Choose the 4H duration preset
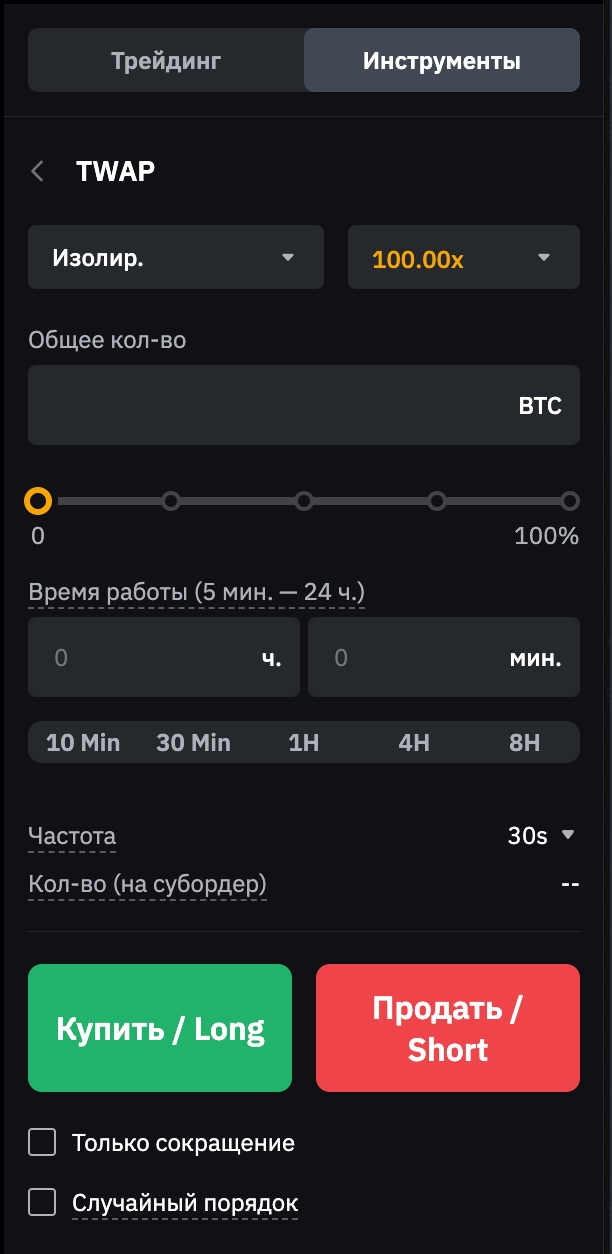This screenshot has height=1254, width=612. click(414, 743)
